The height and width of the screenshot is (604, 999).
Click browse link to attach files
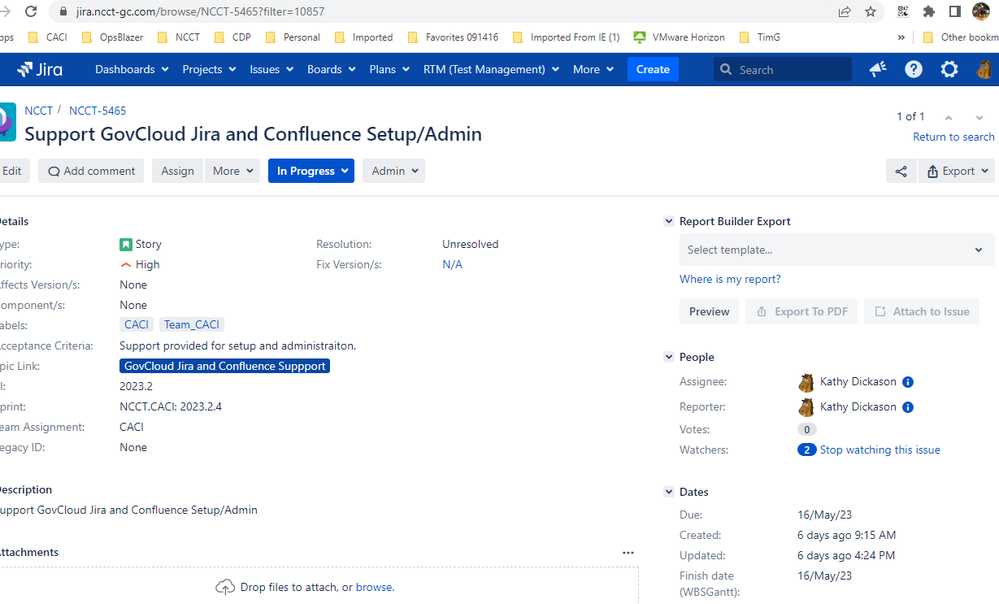click(x=375, y=587)
